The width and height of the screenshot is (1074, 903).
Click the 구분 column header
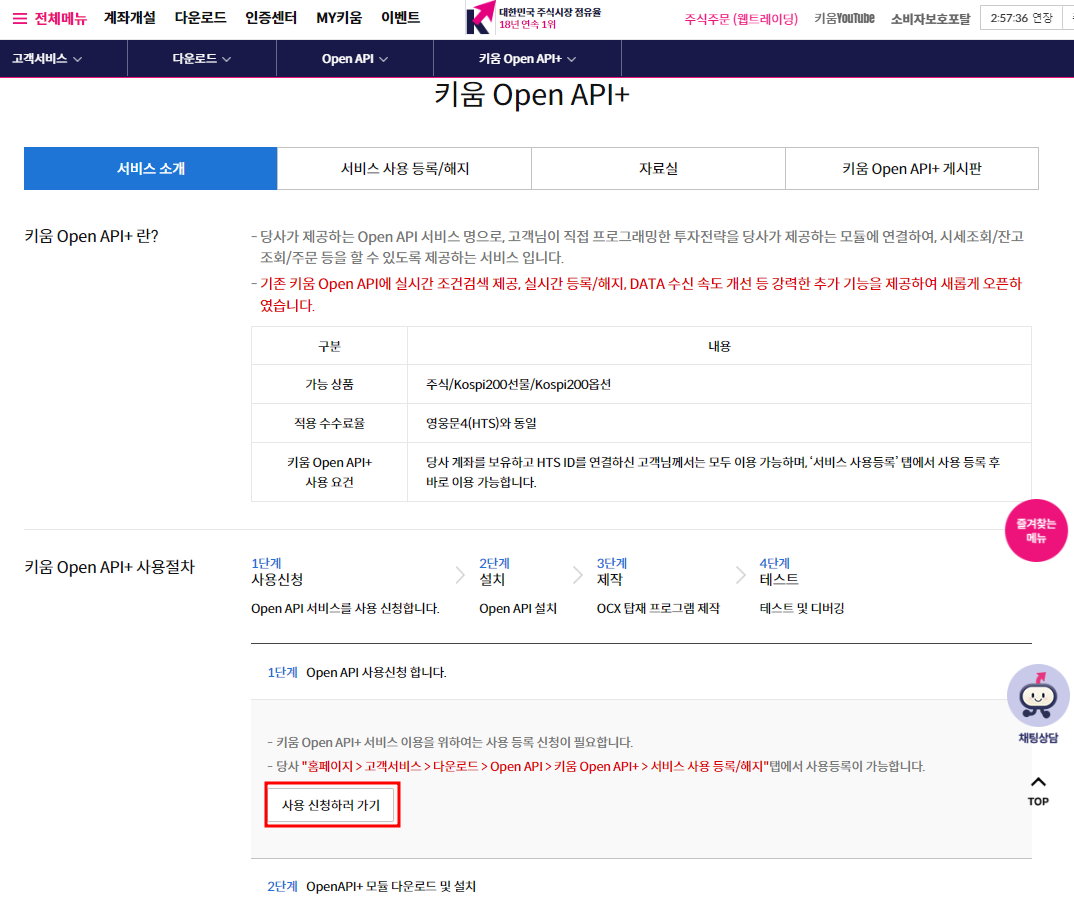tap(329, 346)
